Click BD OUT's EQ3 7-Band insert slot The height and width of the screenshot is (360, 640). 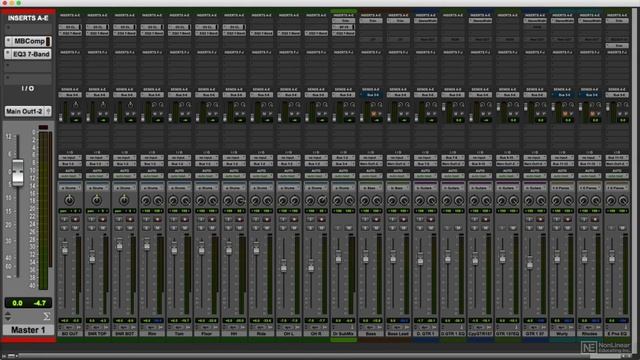tap(70, 33)
